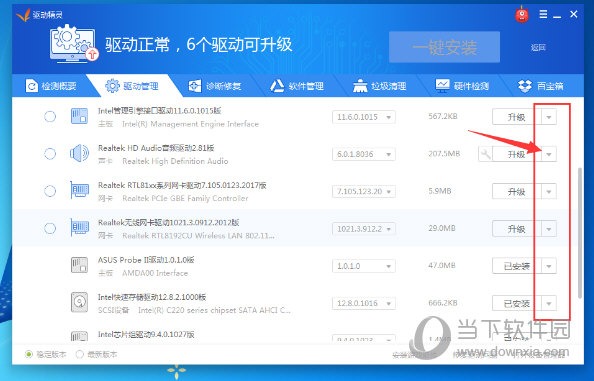Click the 207.5MB size value

[x=444, y=154]
